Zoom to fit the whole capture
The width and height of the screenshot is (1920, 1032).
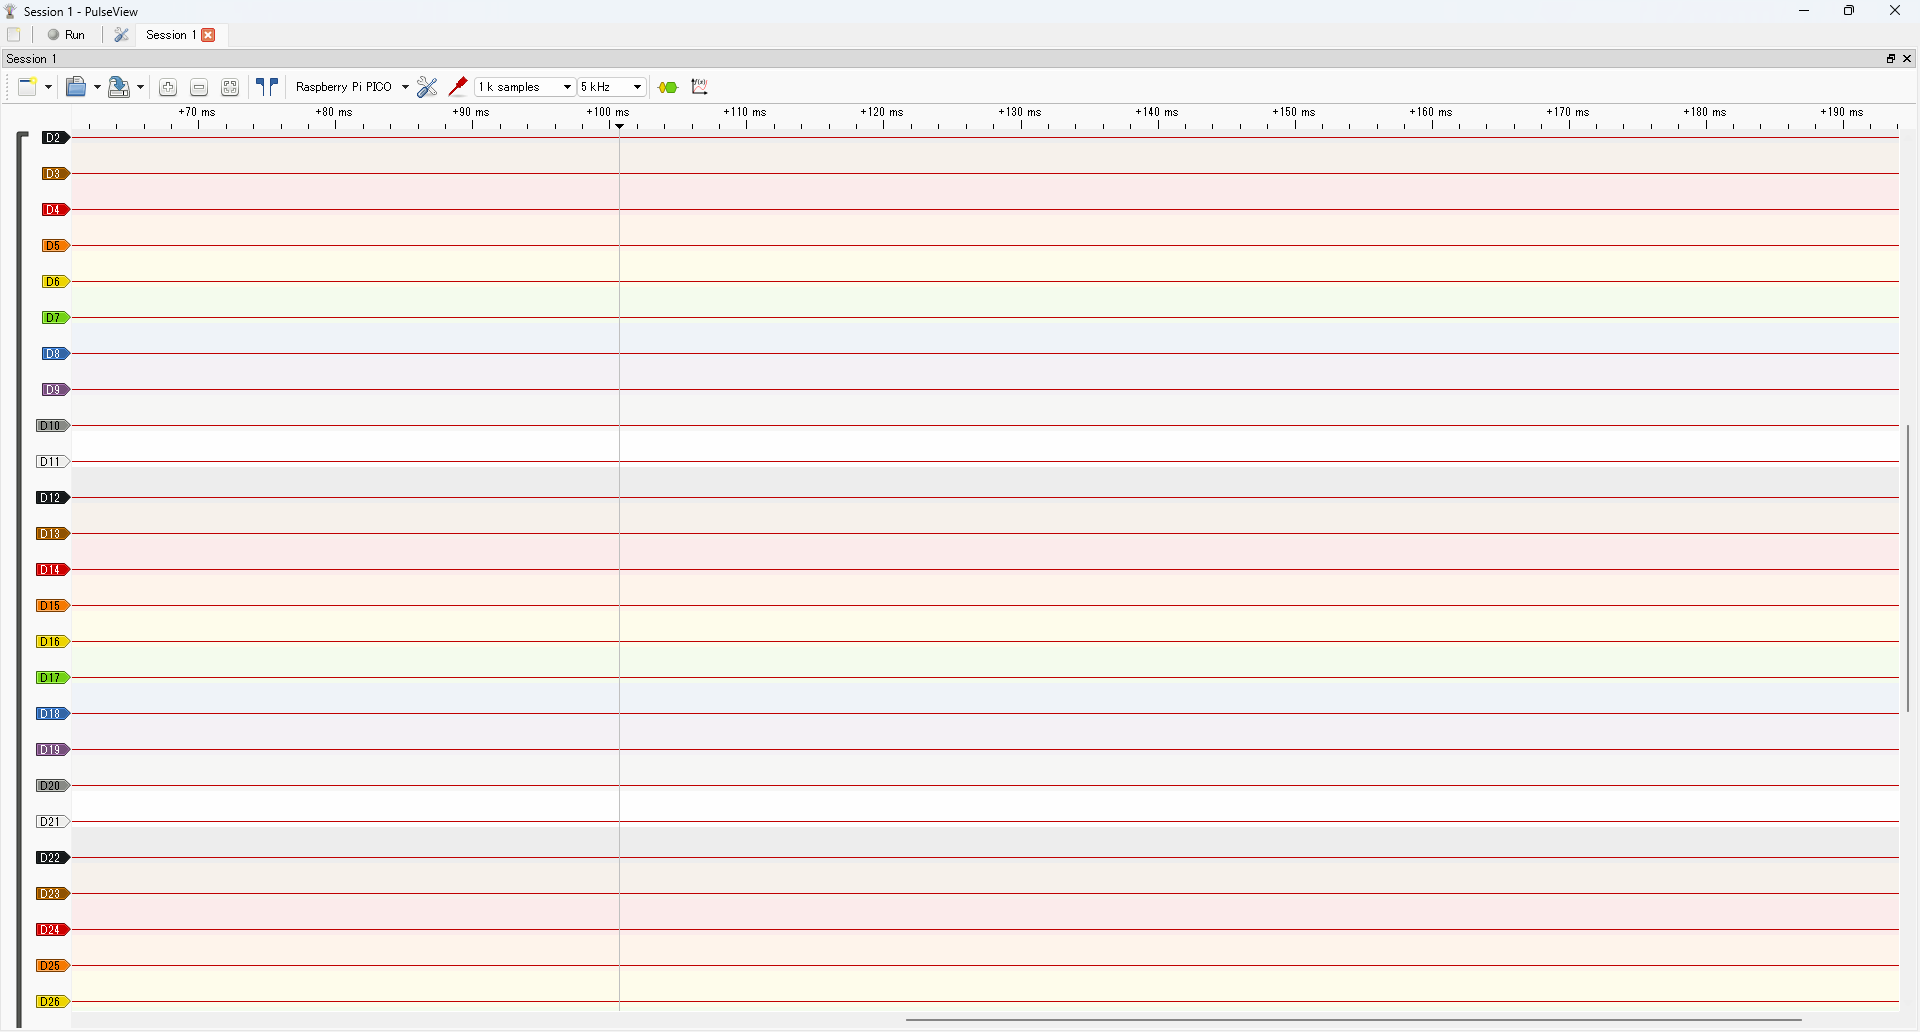(x=230, y=87)
